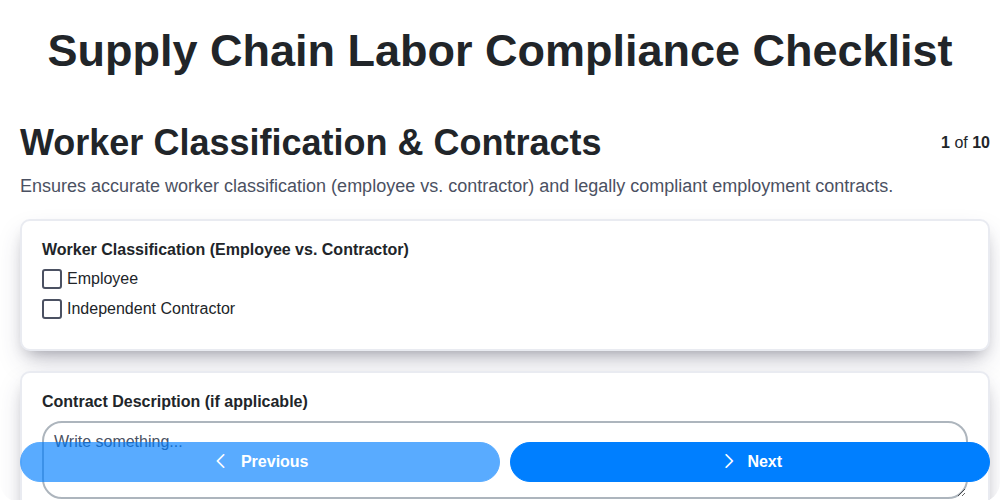Click the Employee option label text
Image resolution: width=1000 pixels, height=500 pixels.
[102, 279]
